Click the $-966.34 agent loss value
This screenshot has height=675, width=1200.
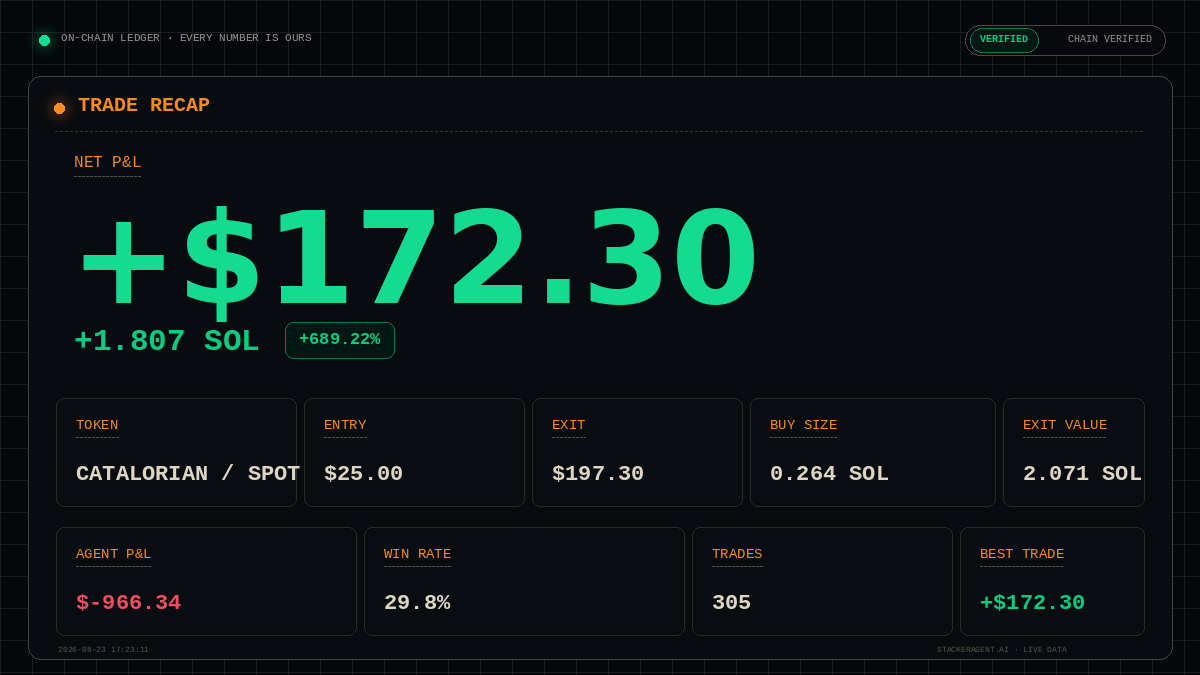128,603
